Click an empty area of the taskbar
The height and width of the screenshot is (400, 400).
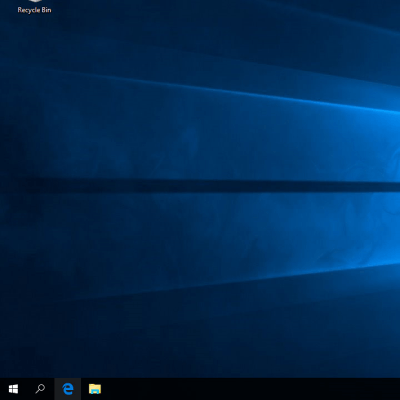[x=253, y=389]
